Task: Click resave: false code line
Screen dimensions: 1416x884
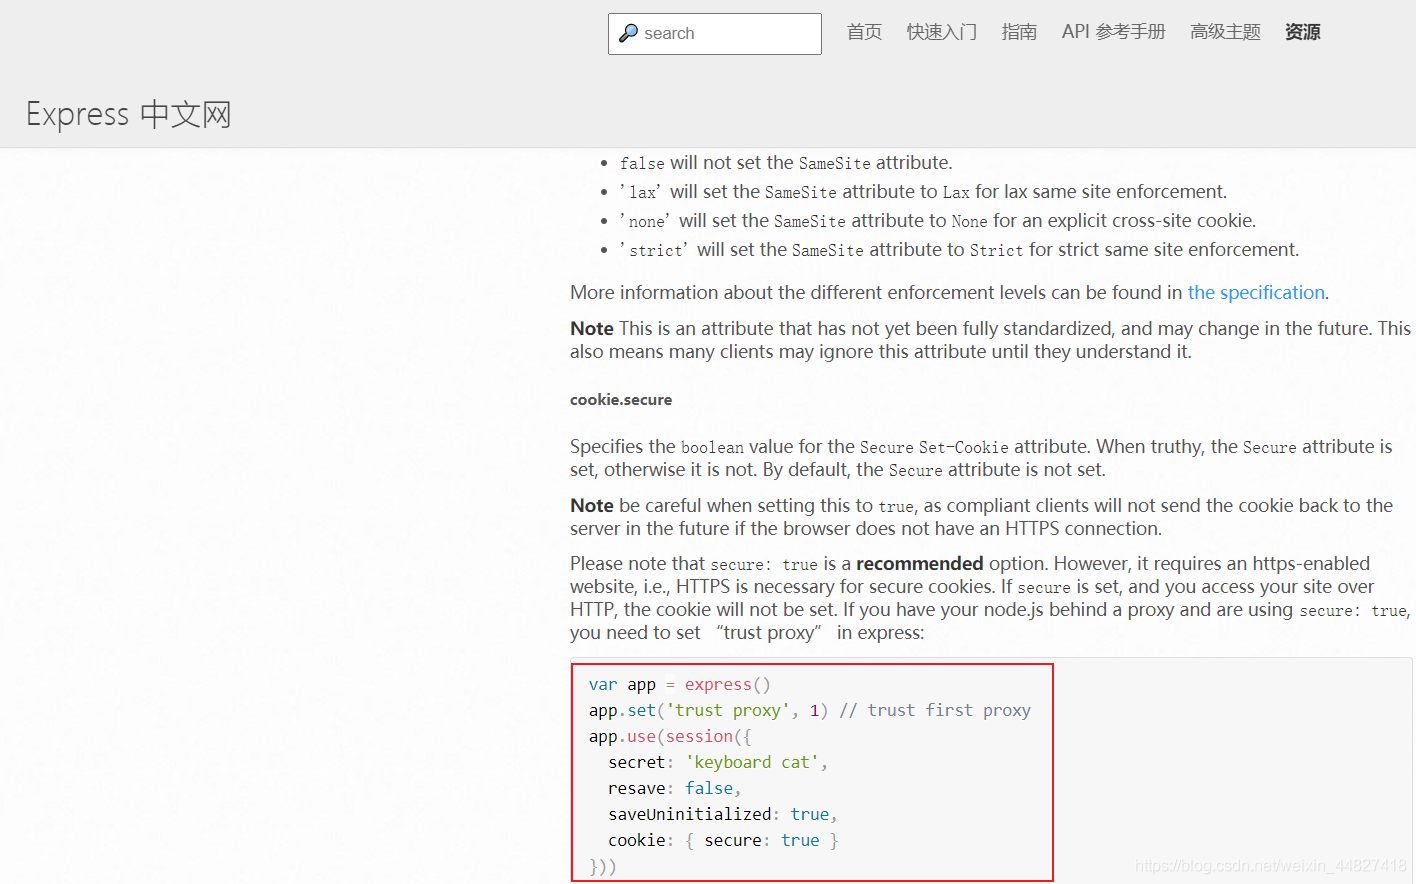Action: point(675,788)
